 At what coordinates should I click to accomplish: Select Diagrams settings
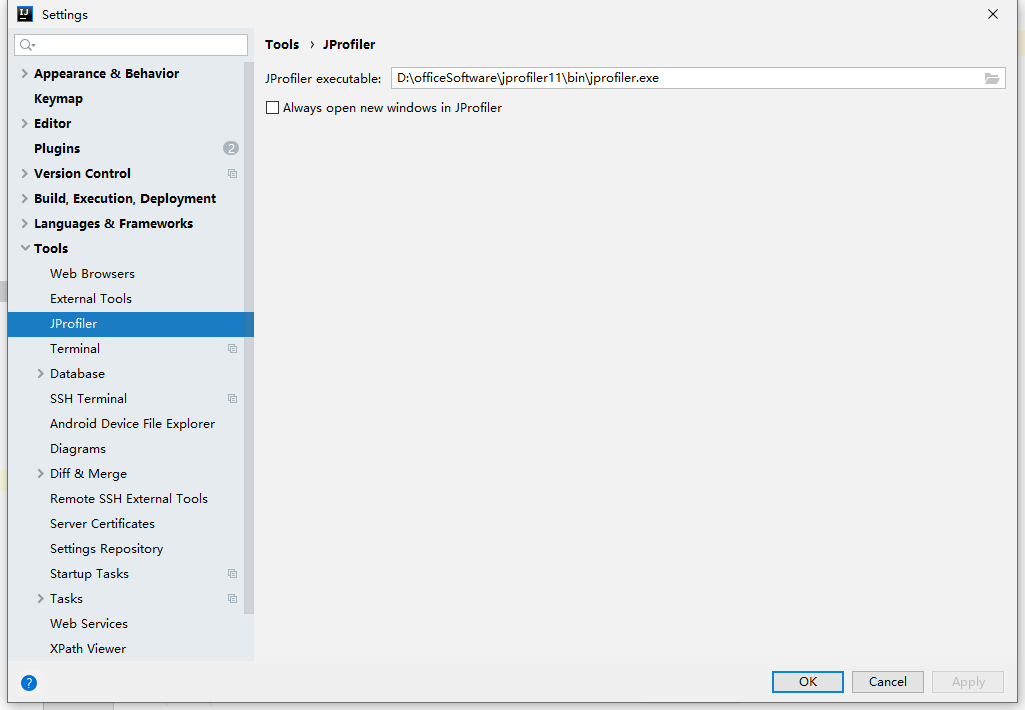(x=78, y=449)
